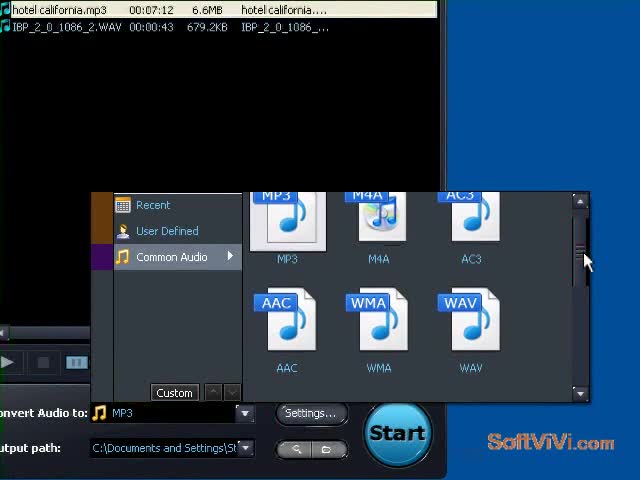Select the AAC format icon

click(x=286, y=320)
